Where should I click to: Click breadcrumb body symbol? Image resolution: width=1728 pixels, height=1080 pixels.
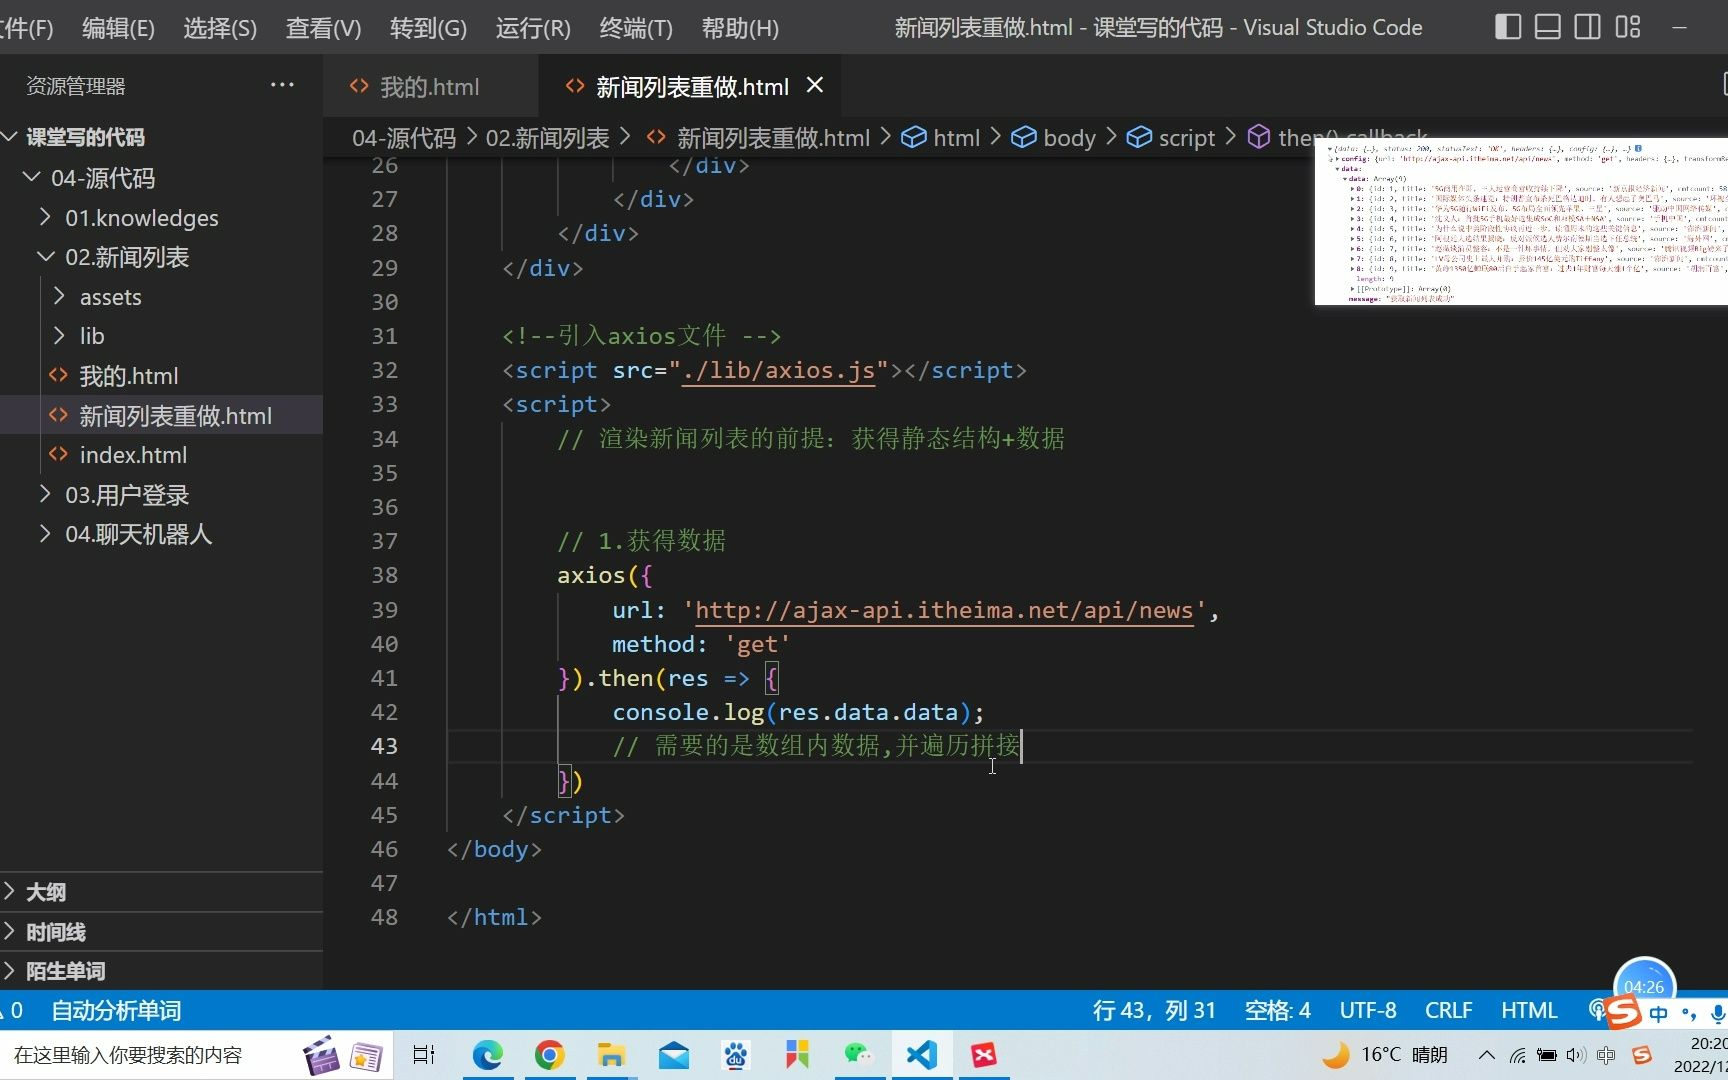(1053, 138)
